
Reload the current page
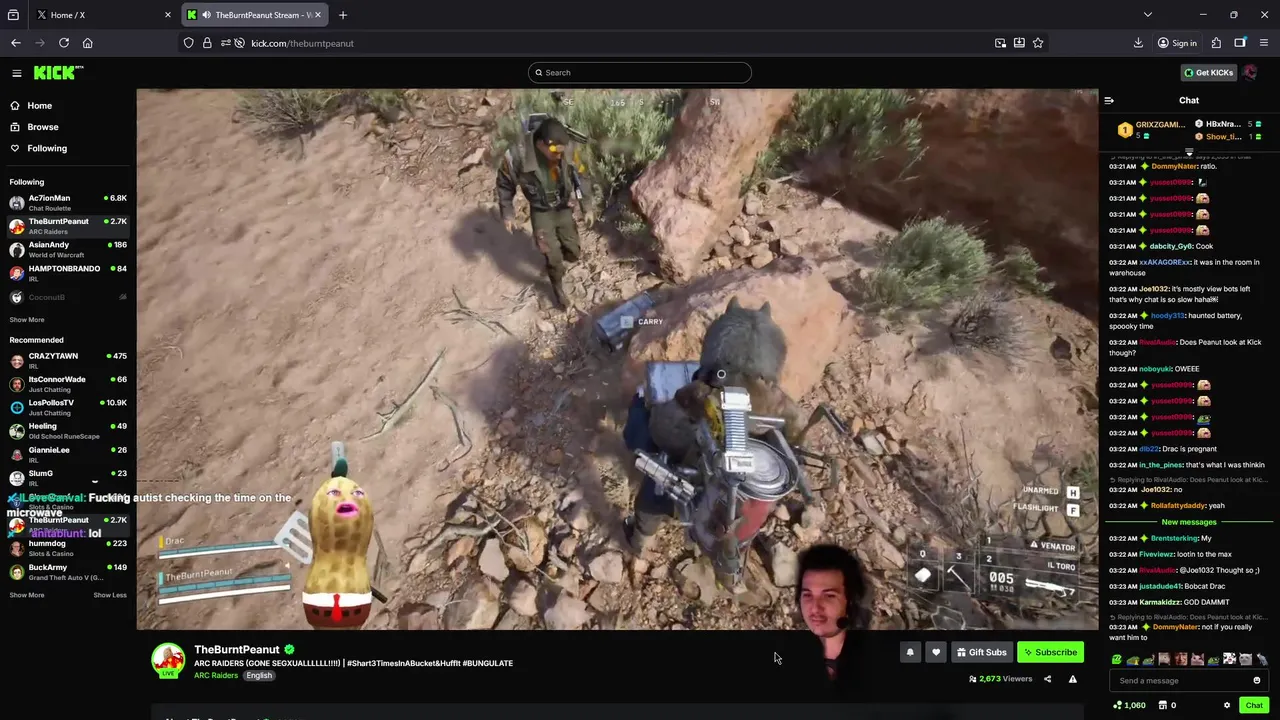[x=64, y=43]
